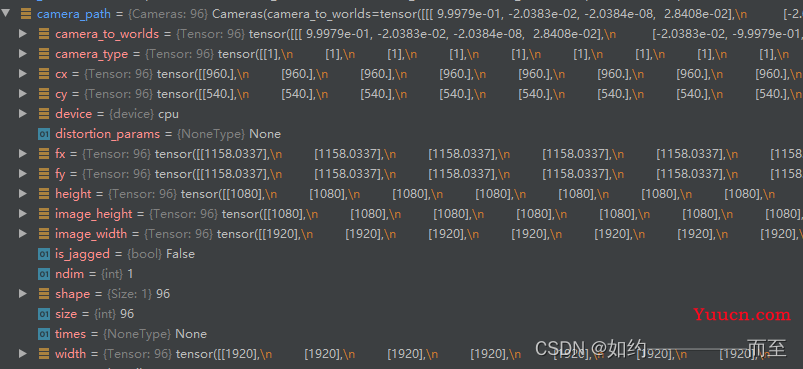The height and width of the screenshot is (369, 803).
Task: Click the primitive icon next to distortion_params
Action: (x=44, y=134)
